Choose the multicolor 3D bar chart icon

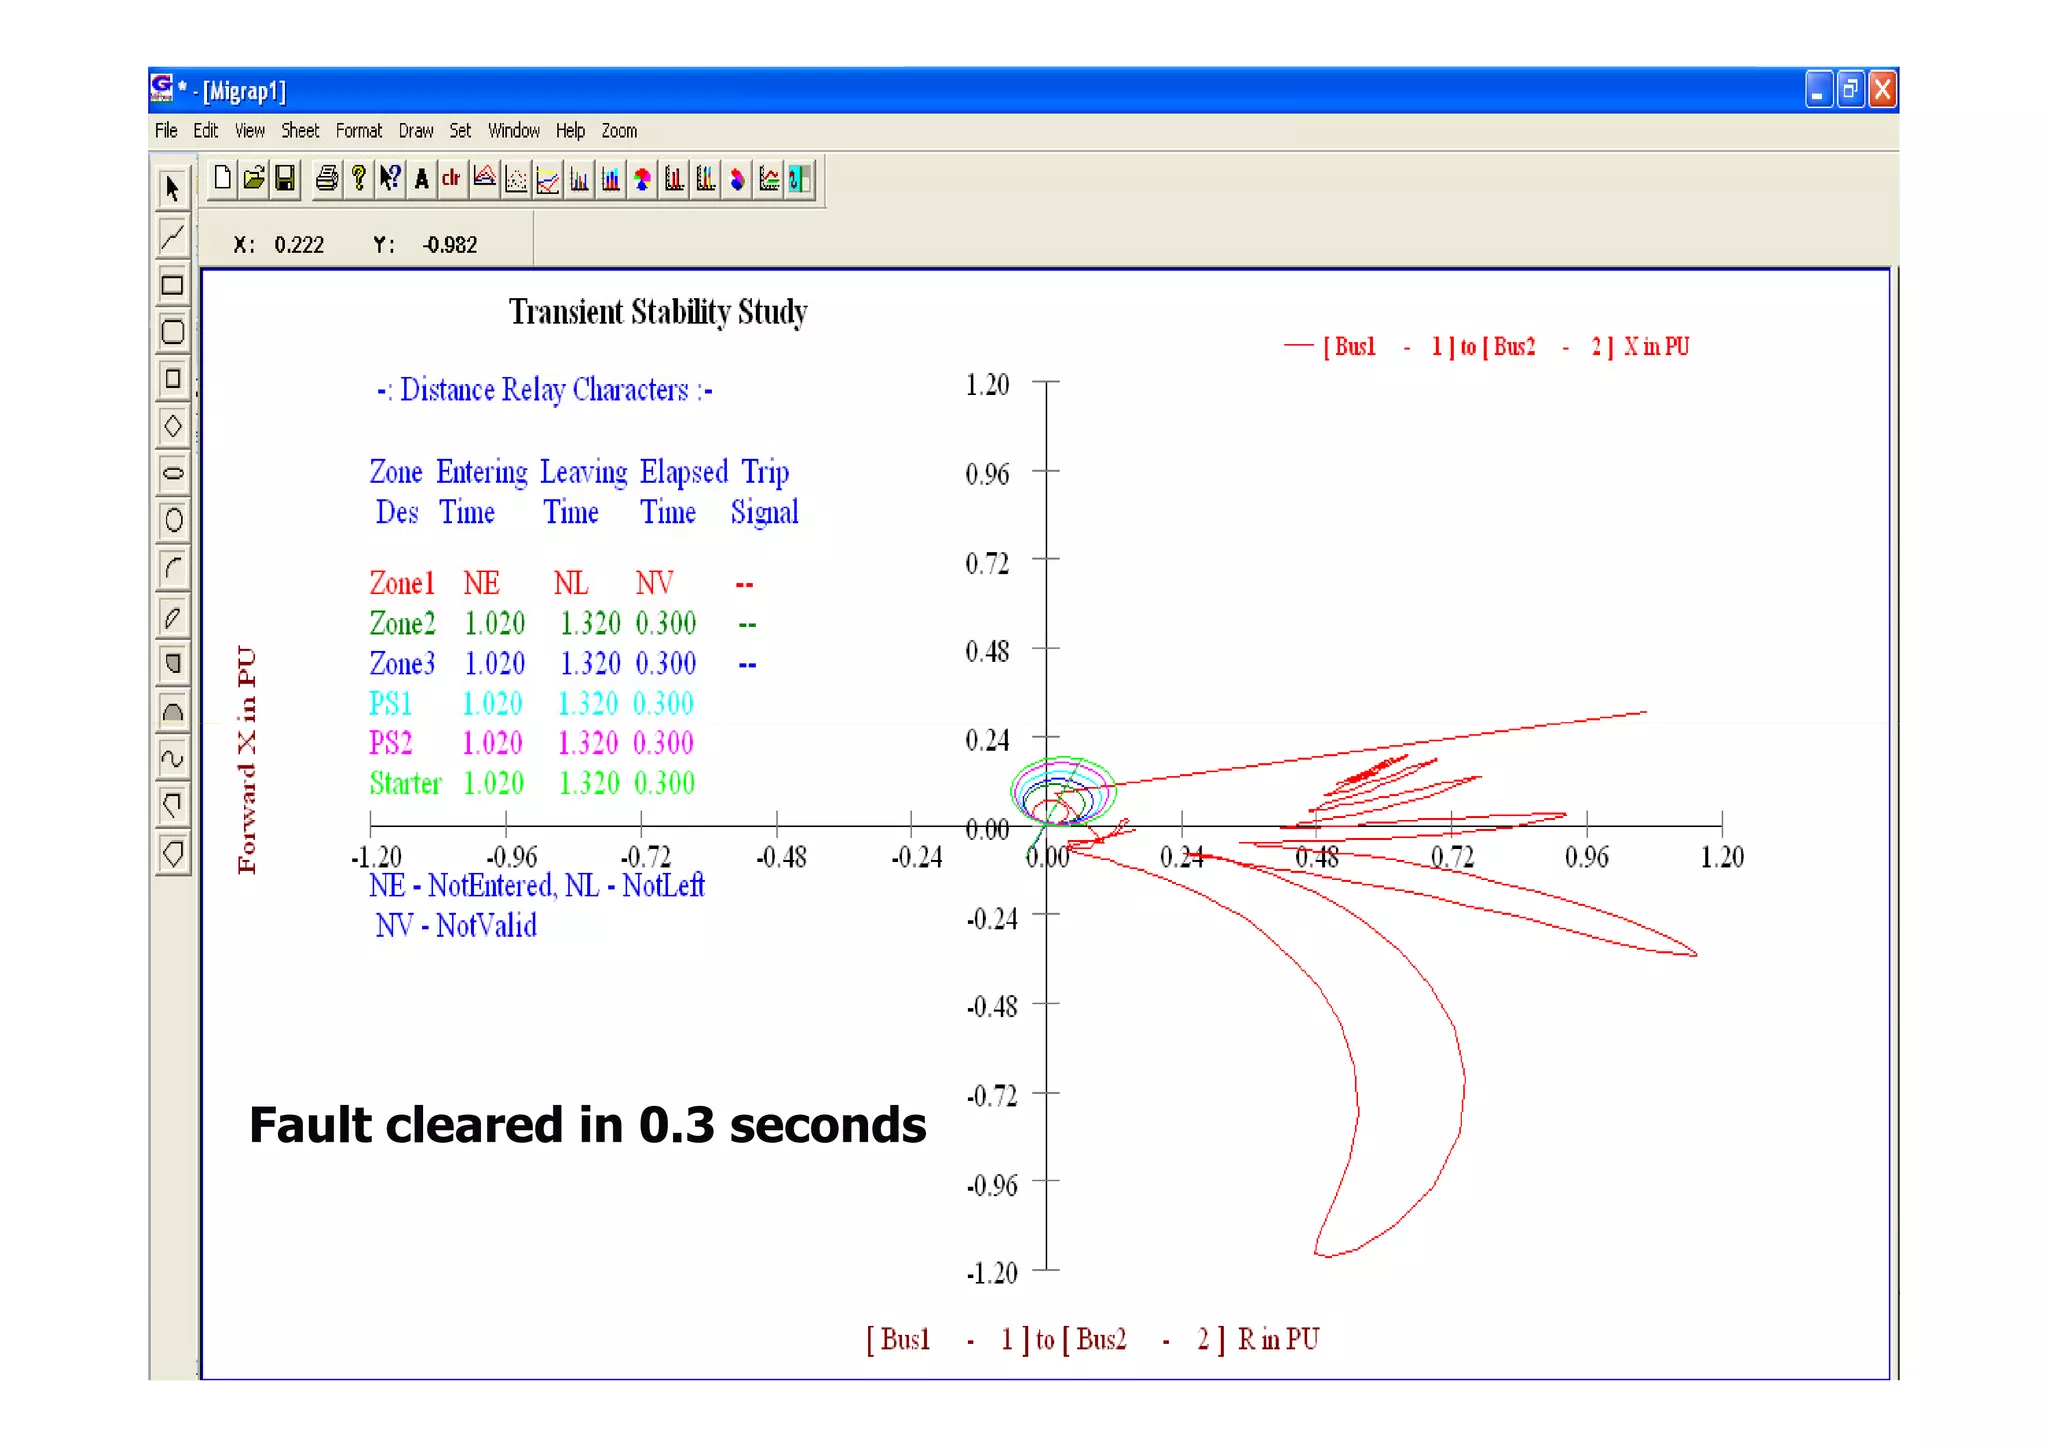pyautogui.click(x=706, y=179)
